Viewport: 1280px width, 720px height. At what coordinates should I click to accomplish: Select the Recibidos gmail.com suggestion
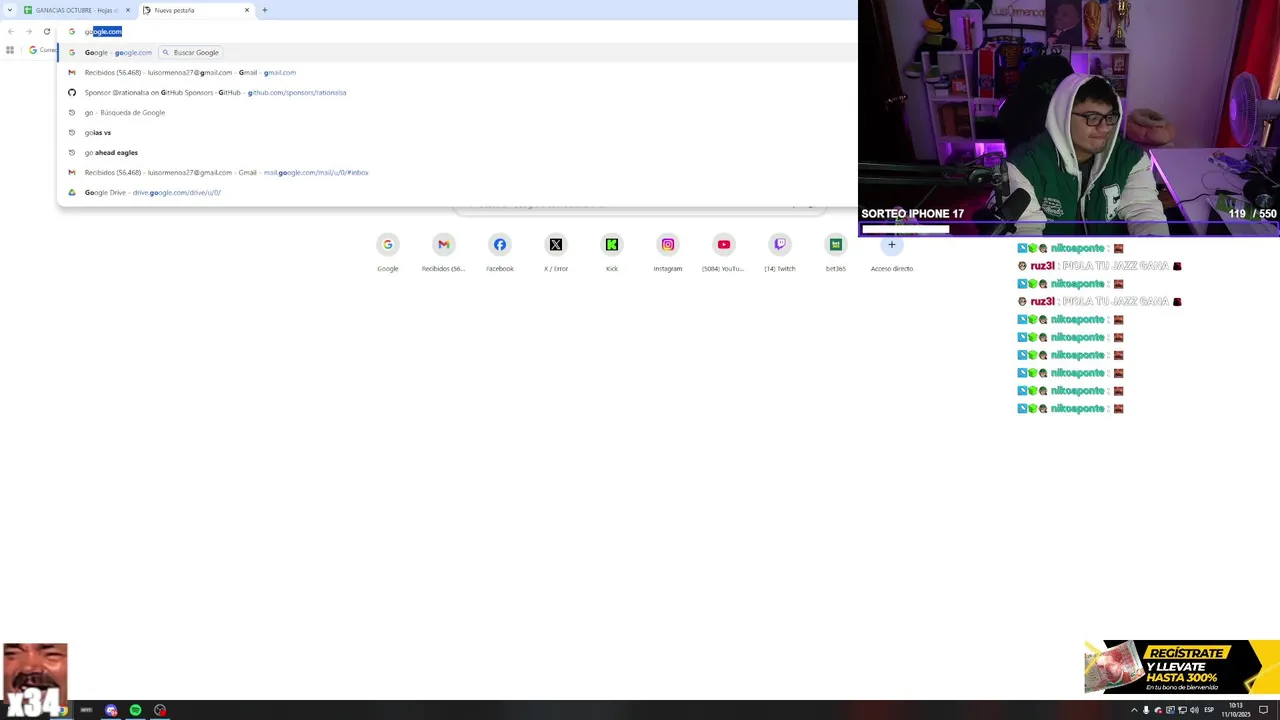456,72
